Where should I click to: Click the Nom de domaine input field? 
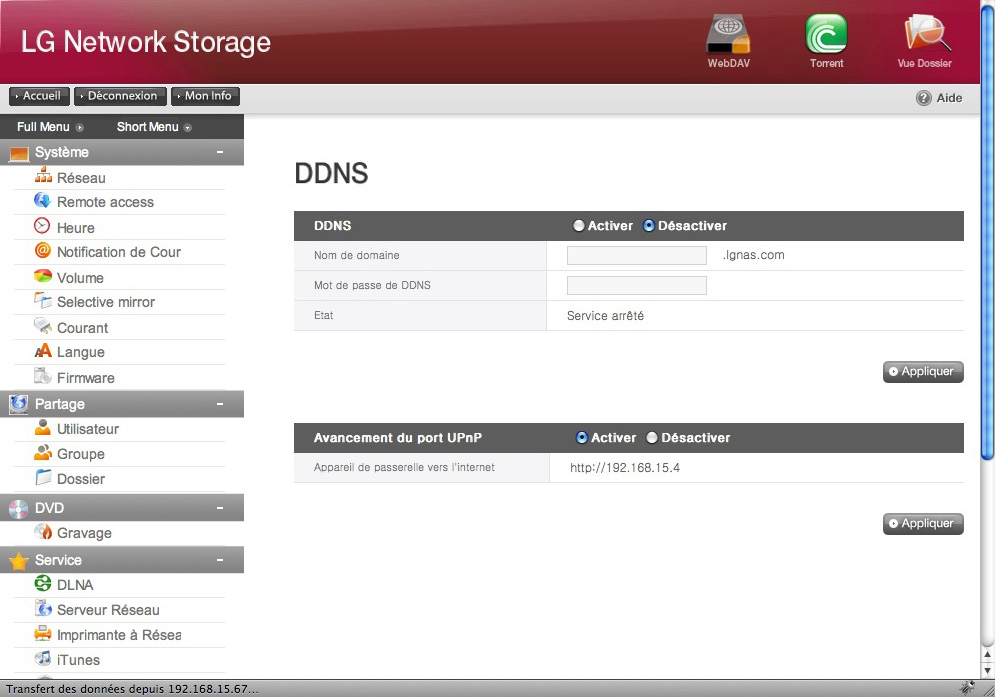[x=636, y=255]
